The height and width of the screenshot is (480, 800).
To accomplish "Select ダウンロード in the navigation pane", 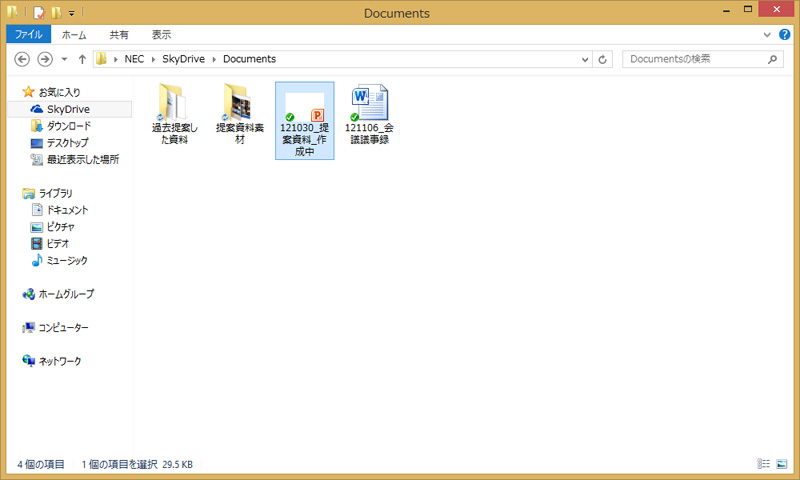I will (68, 126).
